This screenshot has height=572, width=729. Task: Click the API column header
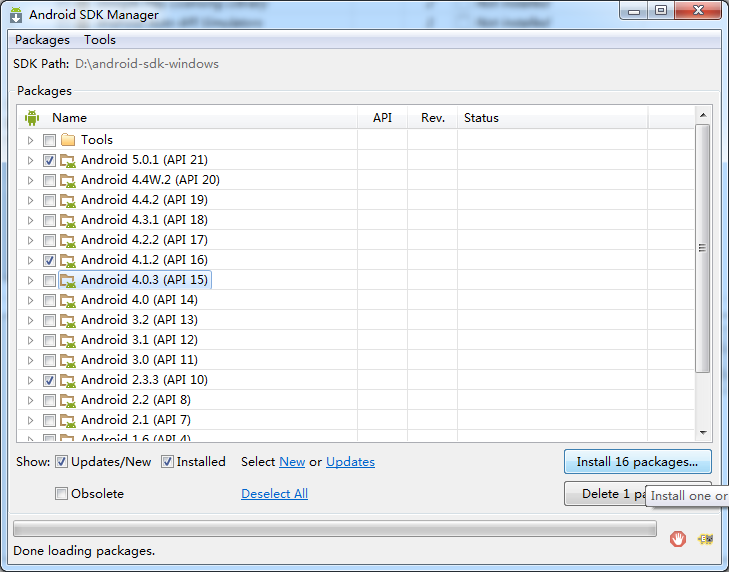(x=383, y=118)
